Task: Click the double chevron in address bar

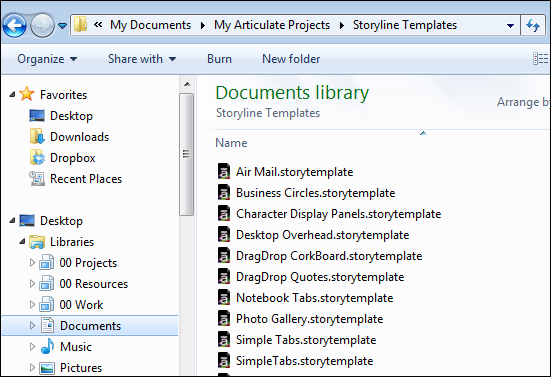Action: pyautogui.click(x=98, y=25)
